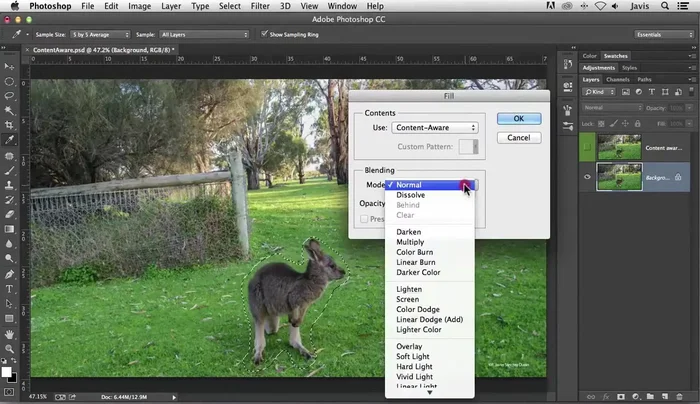Screen dimensions: 700x404
Task: Select the Lasso tool
Action: click(x=9, y=96)
